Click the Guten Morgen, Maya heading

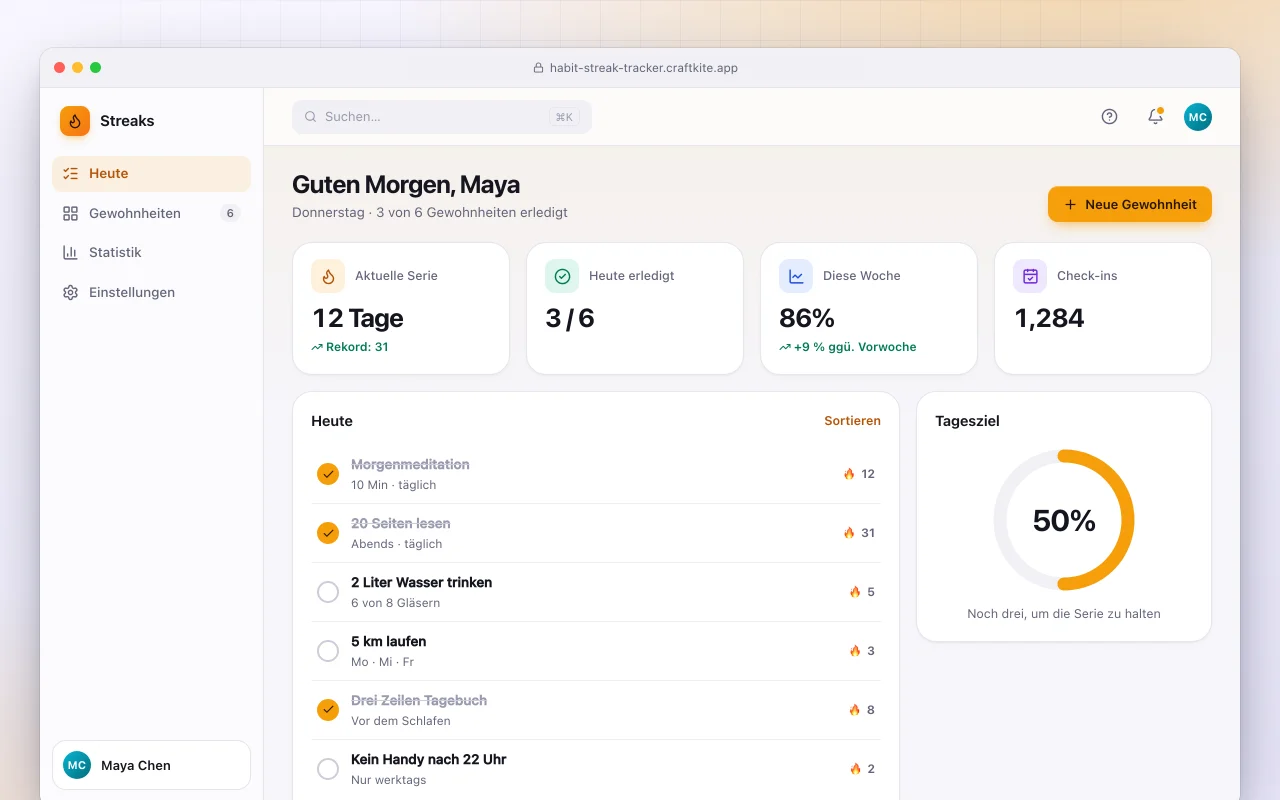[406, 185]
